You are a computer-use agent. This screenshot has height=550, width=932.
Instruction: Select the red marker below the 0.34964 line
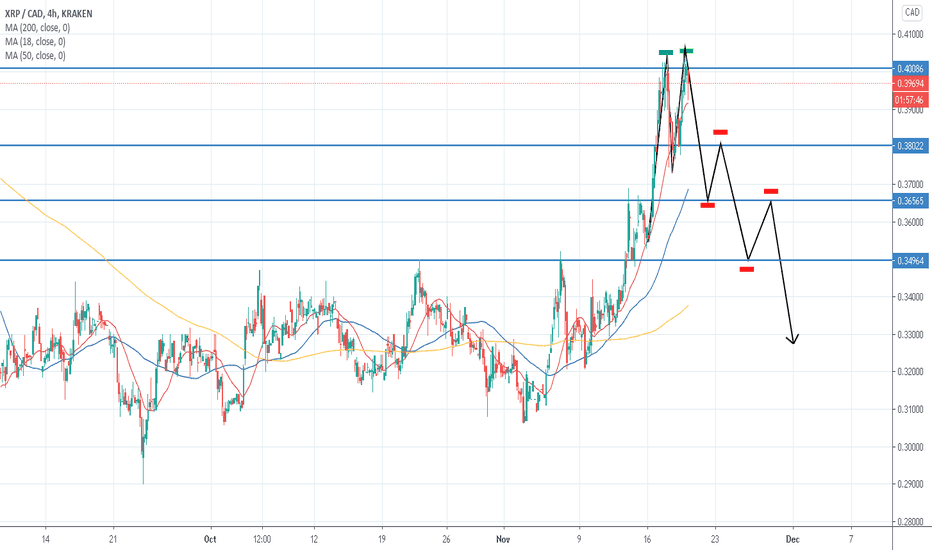(x=747, y=269)
